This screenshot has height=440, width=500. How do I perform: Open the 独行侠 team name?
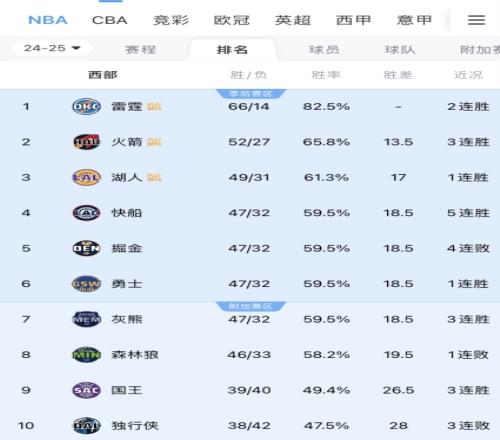tap(135, 426)
